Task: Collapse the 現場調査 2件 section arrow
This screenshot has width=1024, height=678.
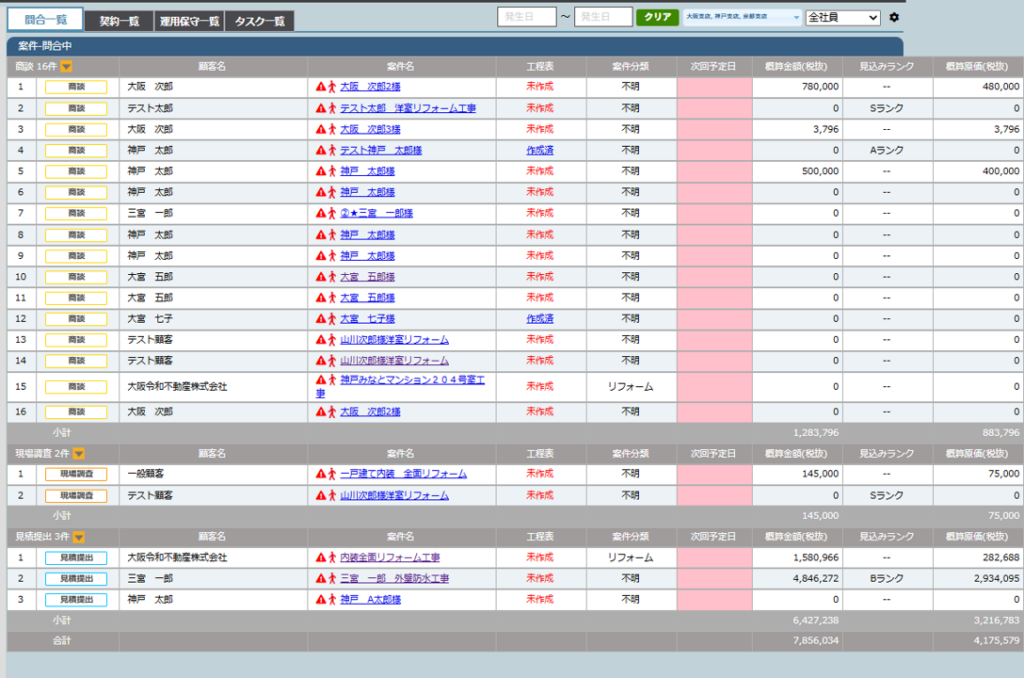Action: pyautogui.click(x=78, y=453)
